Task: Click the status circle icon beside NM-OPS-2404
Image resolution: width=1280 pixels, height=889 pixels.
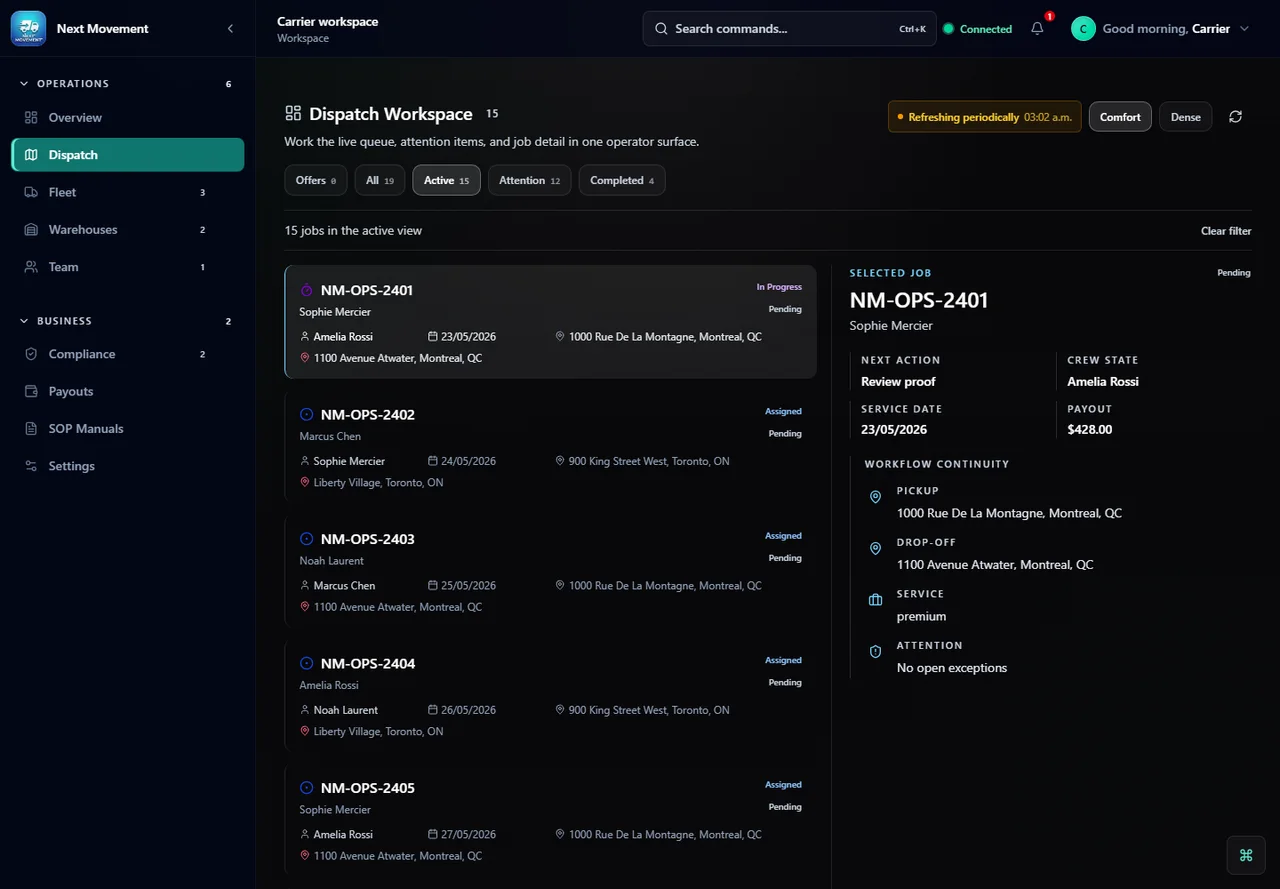Action: [307, 663]
